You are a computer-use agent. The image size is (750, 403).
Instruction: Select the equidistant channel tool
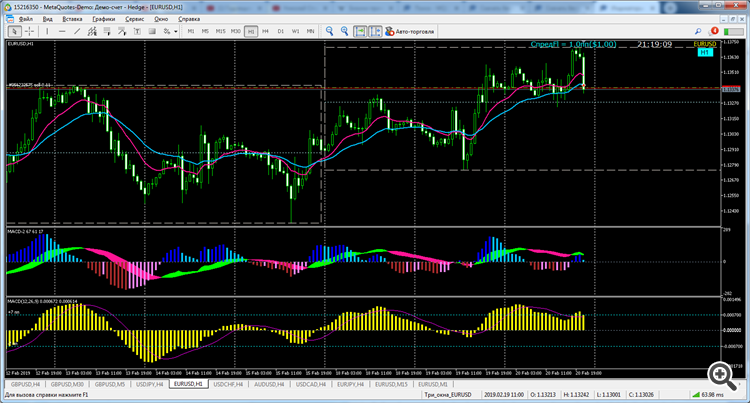click(92, 32)
